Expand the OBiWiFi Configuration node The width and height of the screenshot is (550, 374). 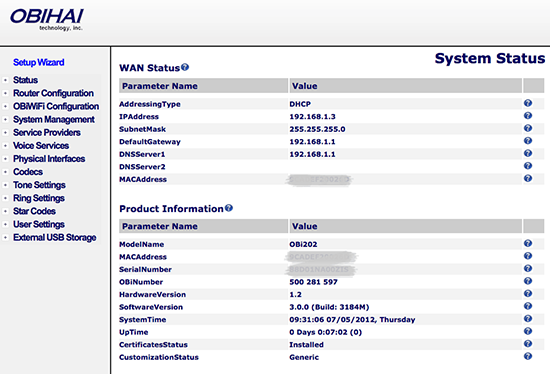tap(5, 106)
